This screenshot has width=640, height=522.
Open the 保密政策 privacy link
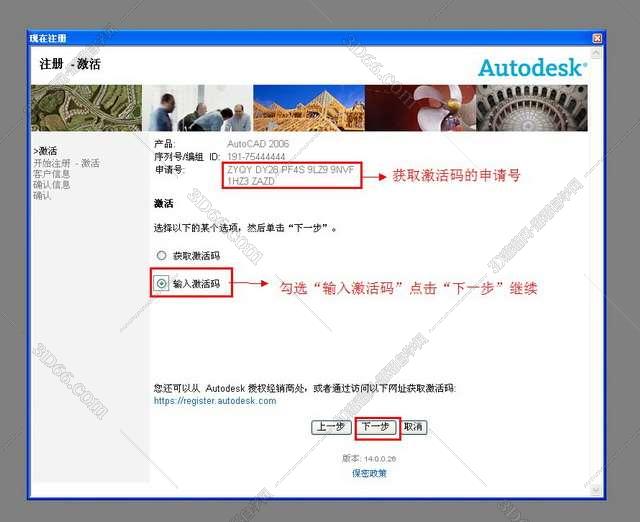pyautogui.click(x=368, y=473)
